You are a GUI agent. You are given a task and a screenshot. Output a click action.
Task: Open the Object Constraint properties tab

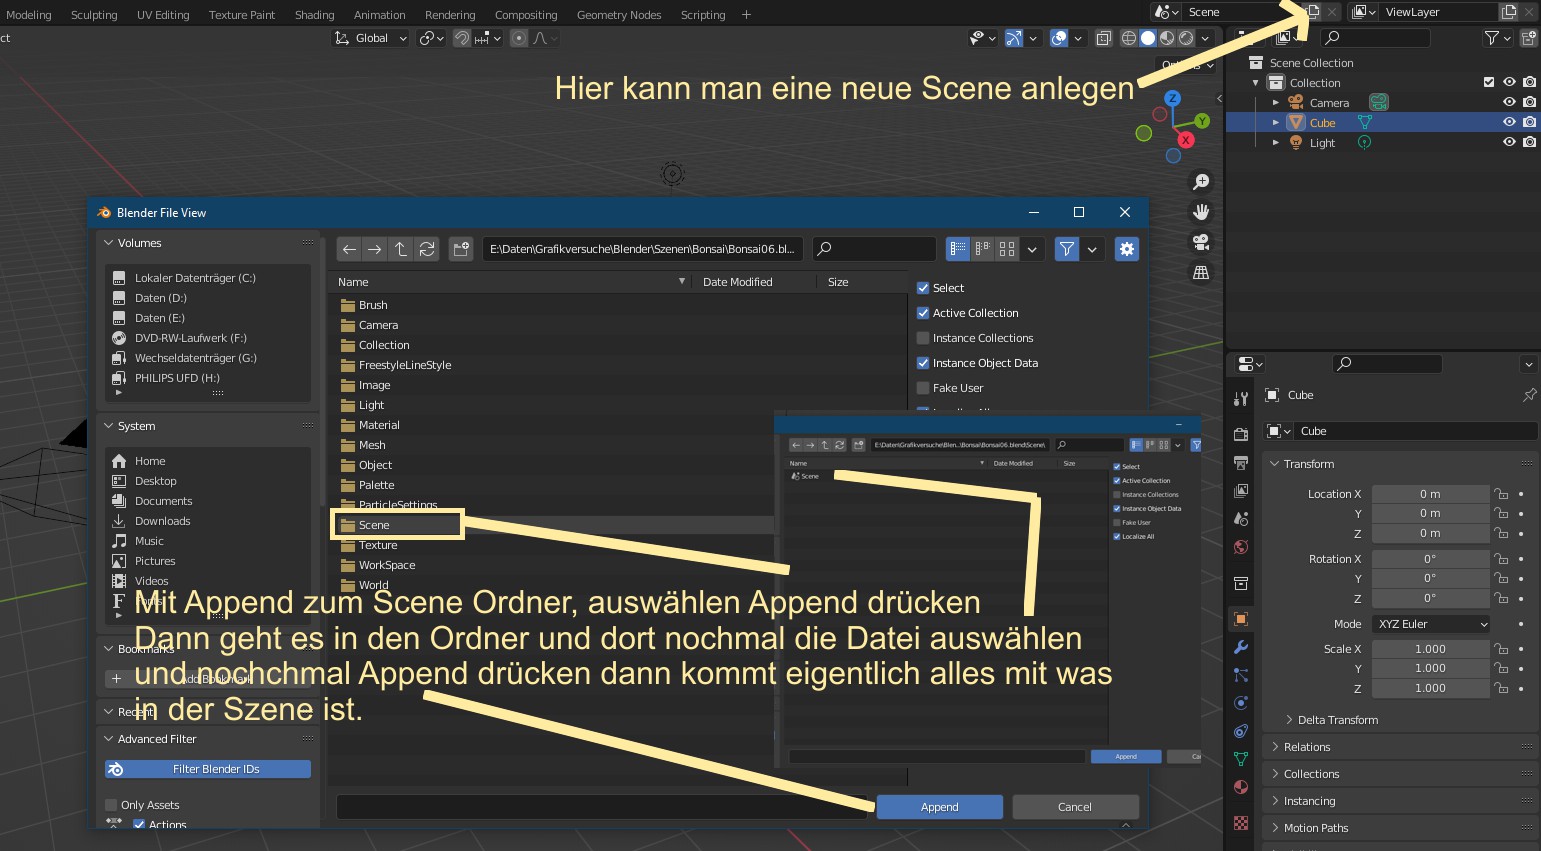point(1241,731)
